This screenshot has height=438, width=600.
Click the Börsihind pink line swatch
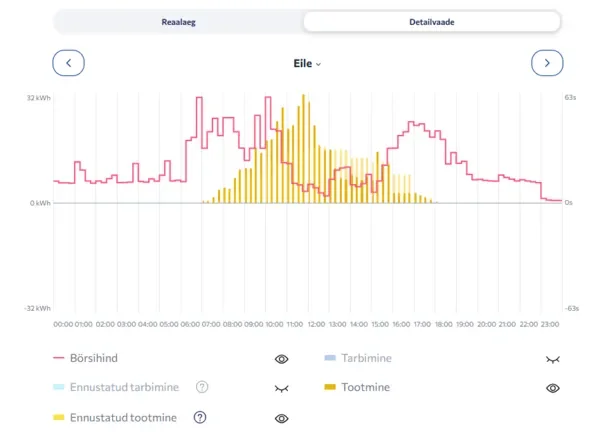pos(59,358)
